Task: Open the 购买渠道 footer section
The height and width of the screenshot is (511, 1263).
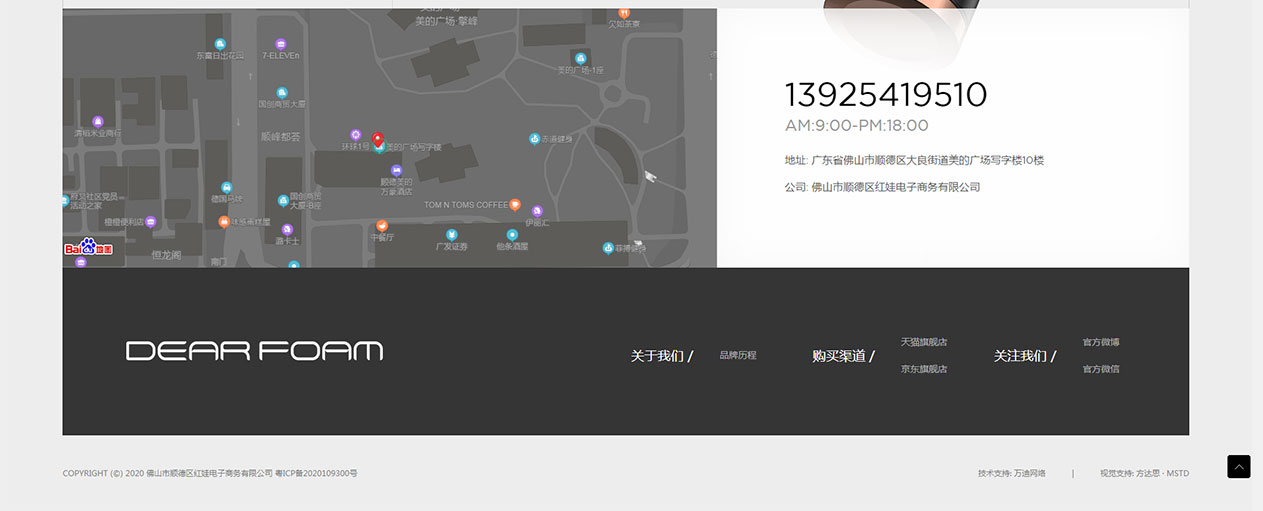Action: pos(843,355)
